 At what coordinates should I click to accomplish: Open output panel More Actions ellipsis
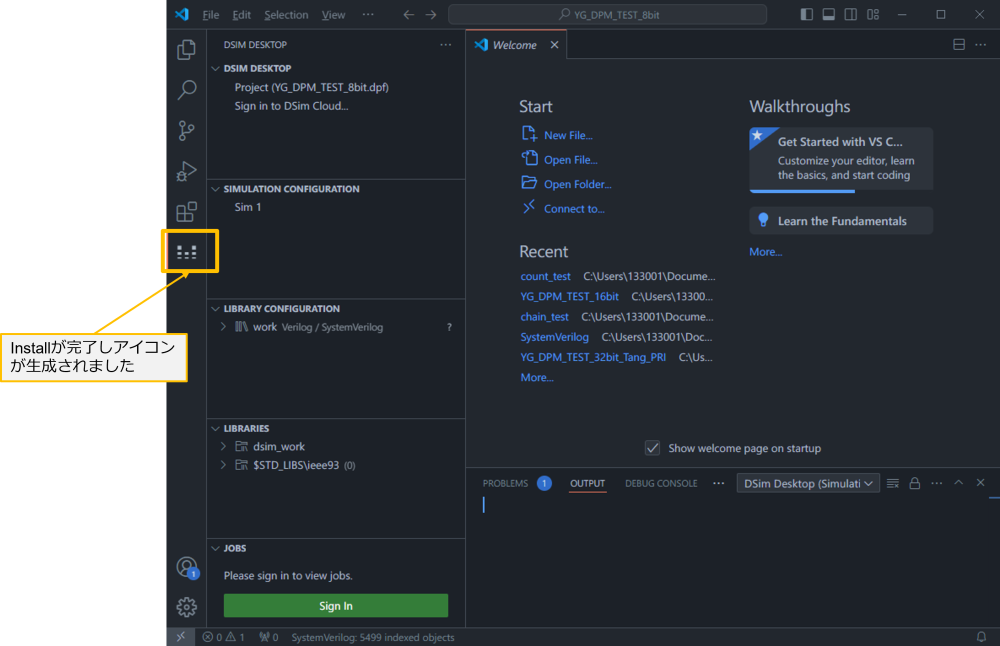click(x=937, y=483)
